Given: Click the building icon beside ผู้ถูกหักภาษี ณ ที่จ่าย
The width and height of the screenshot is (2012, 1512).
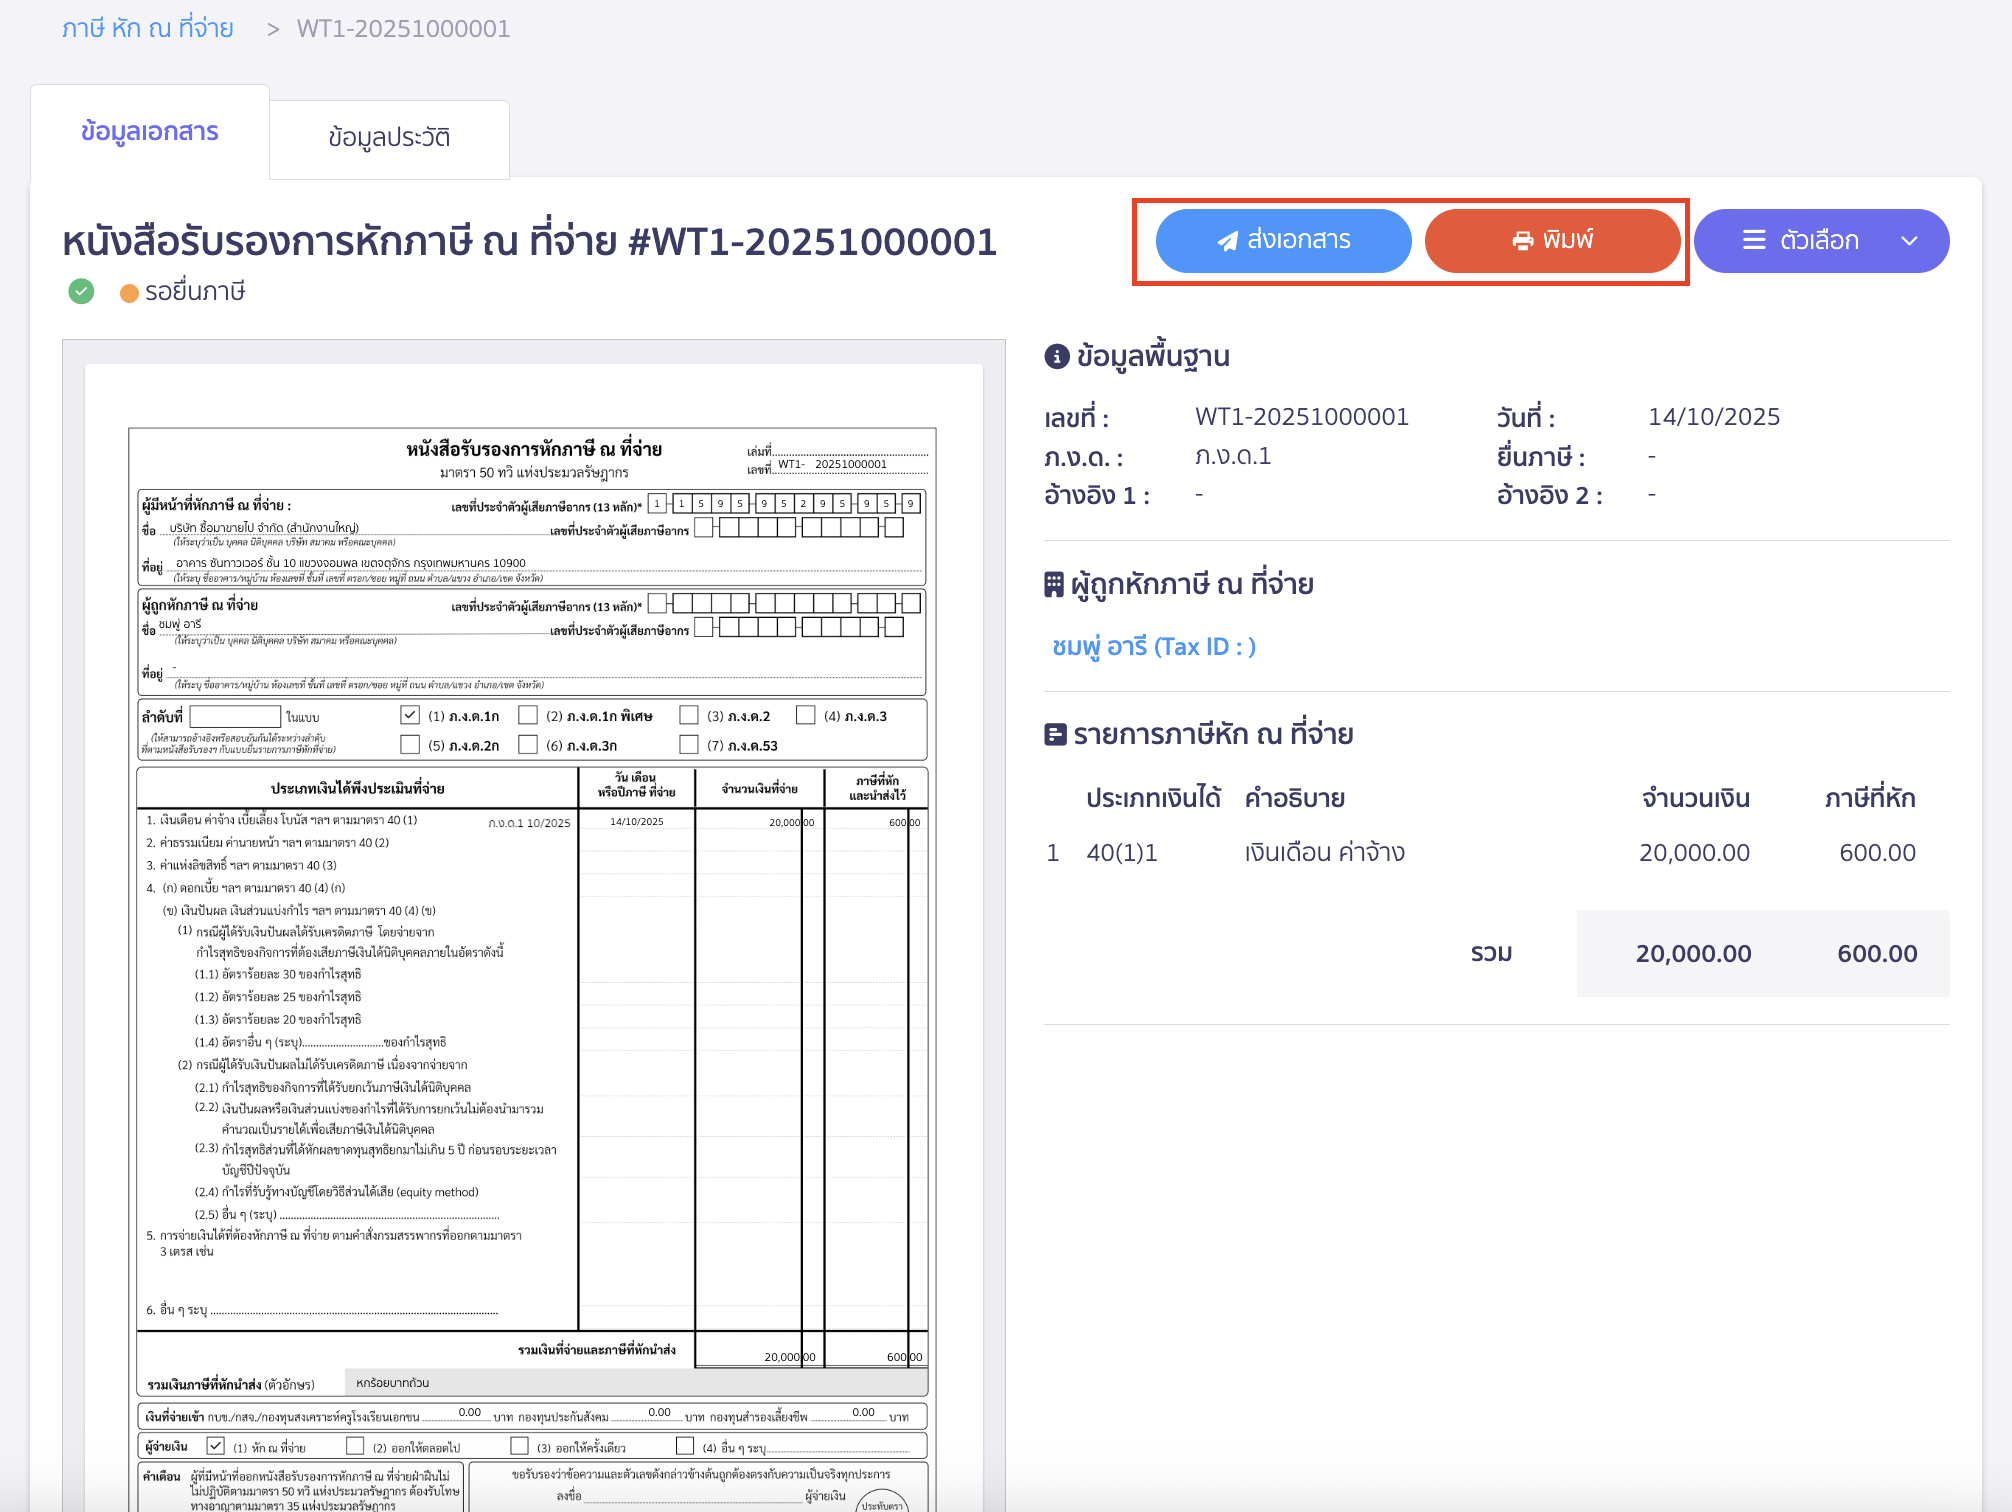Looking at the screenshot, I should [1053, 584].
